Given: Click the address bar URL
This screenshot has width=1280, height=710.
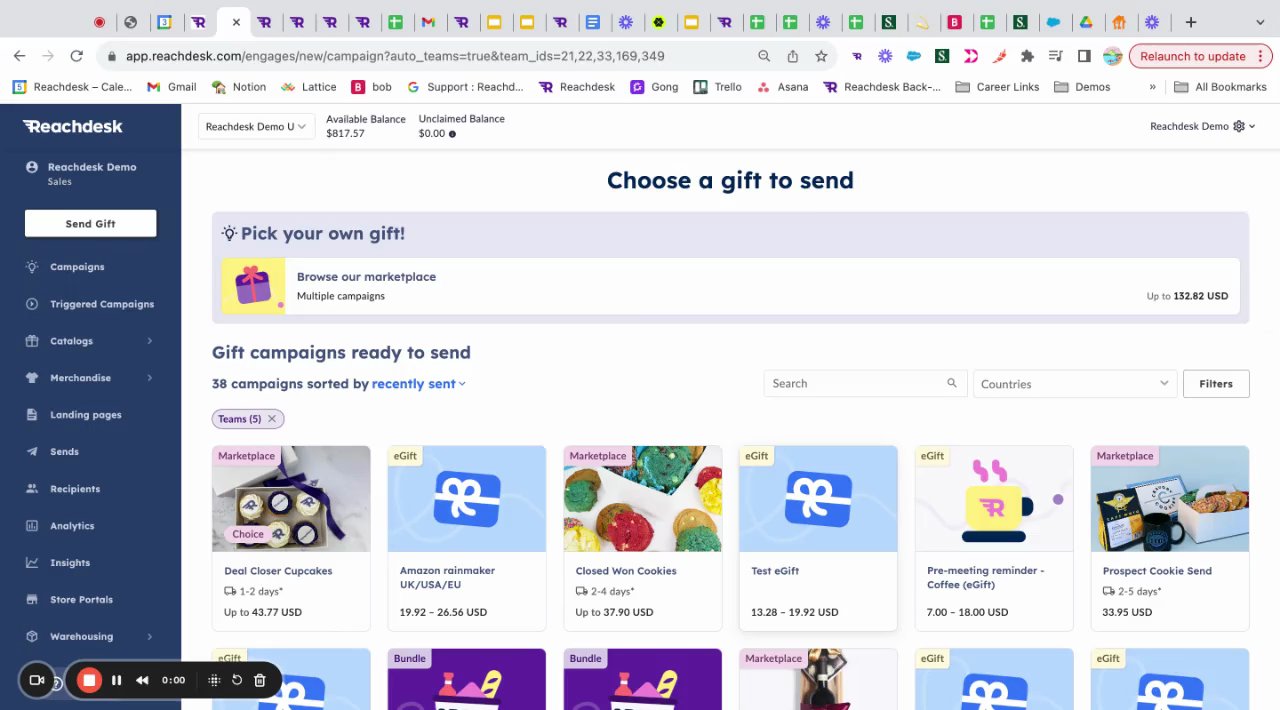Looking at the screenshot, I should click(x=395, y=56).
